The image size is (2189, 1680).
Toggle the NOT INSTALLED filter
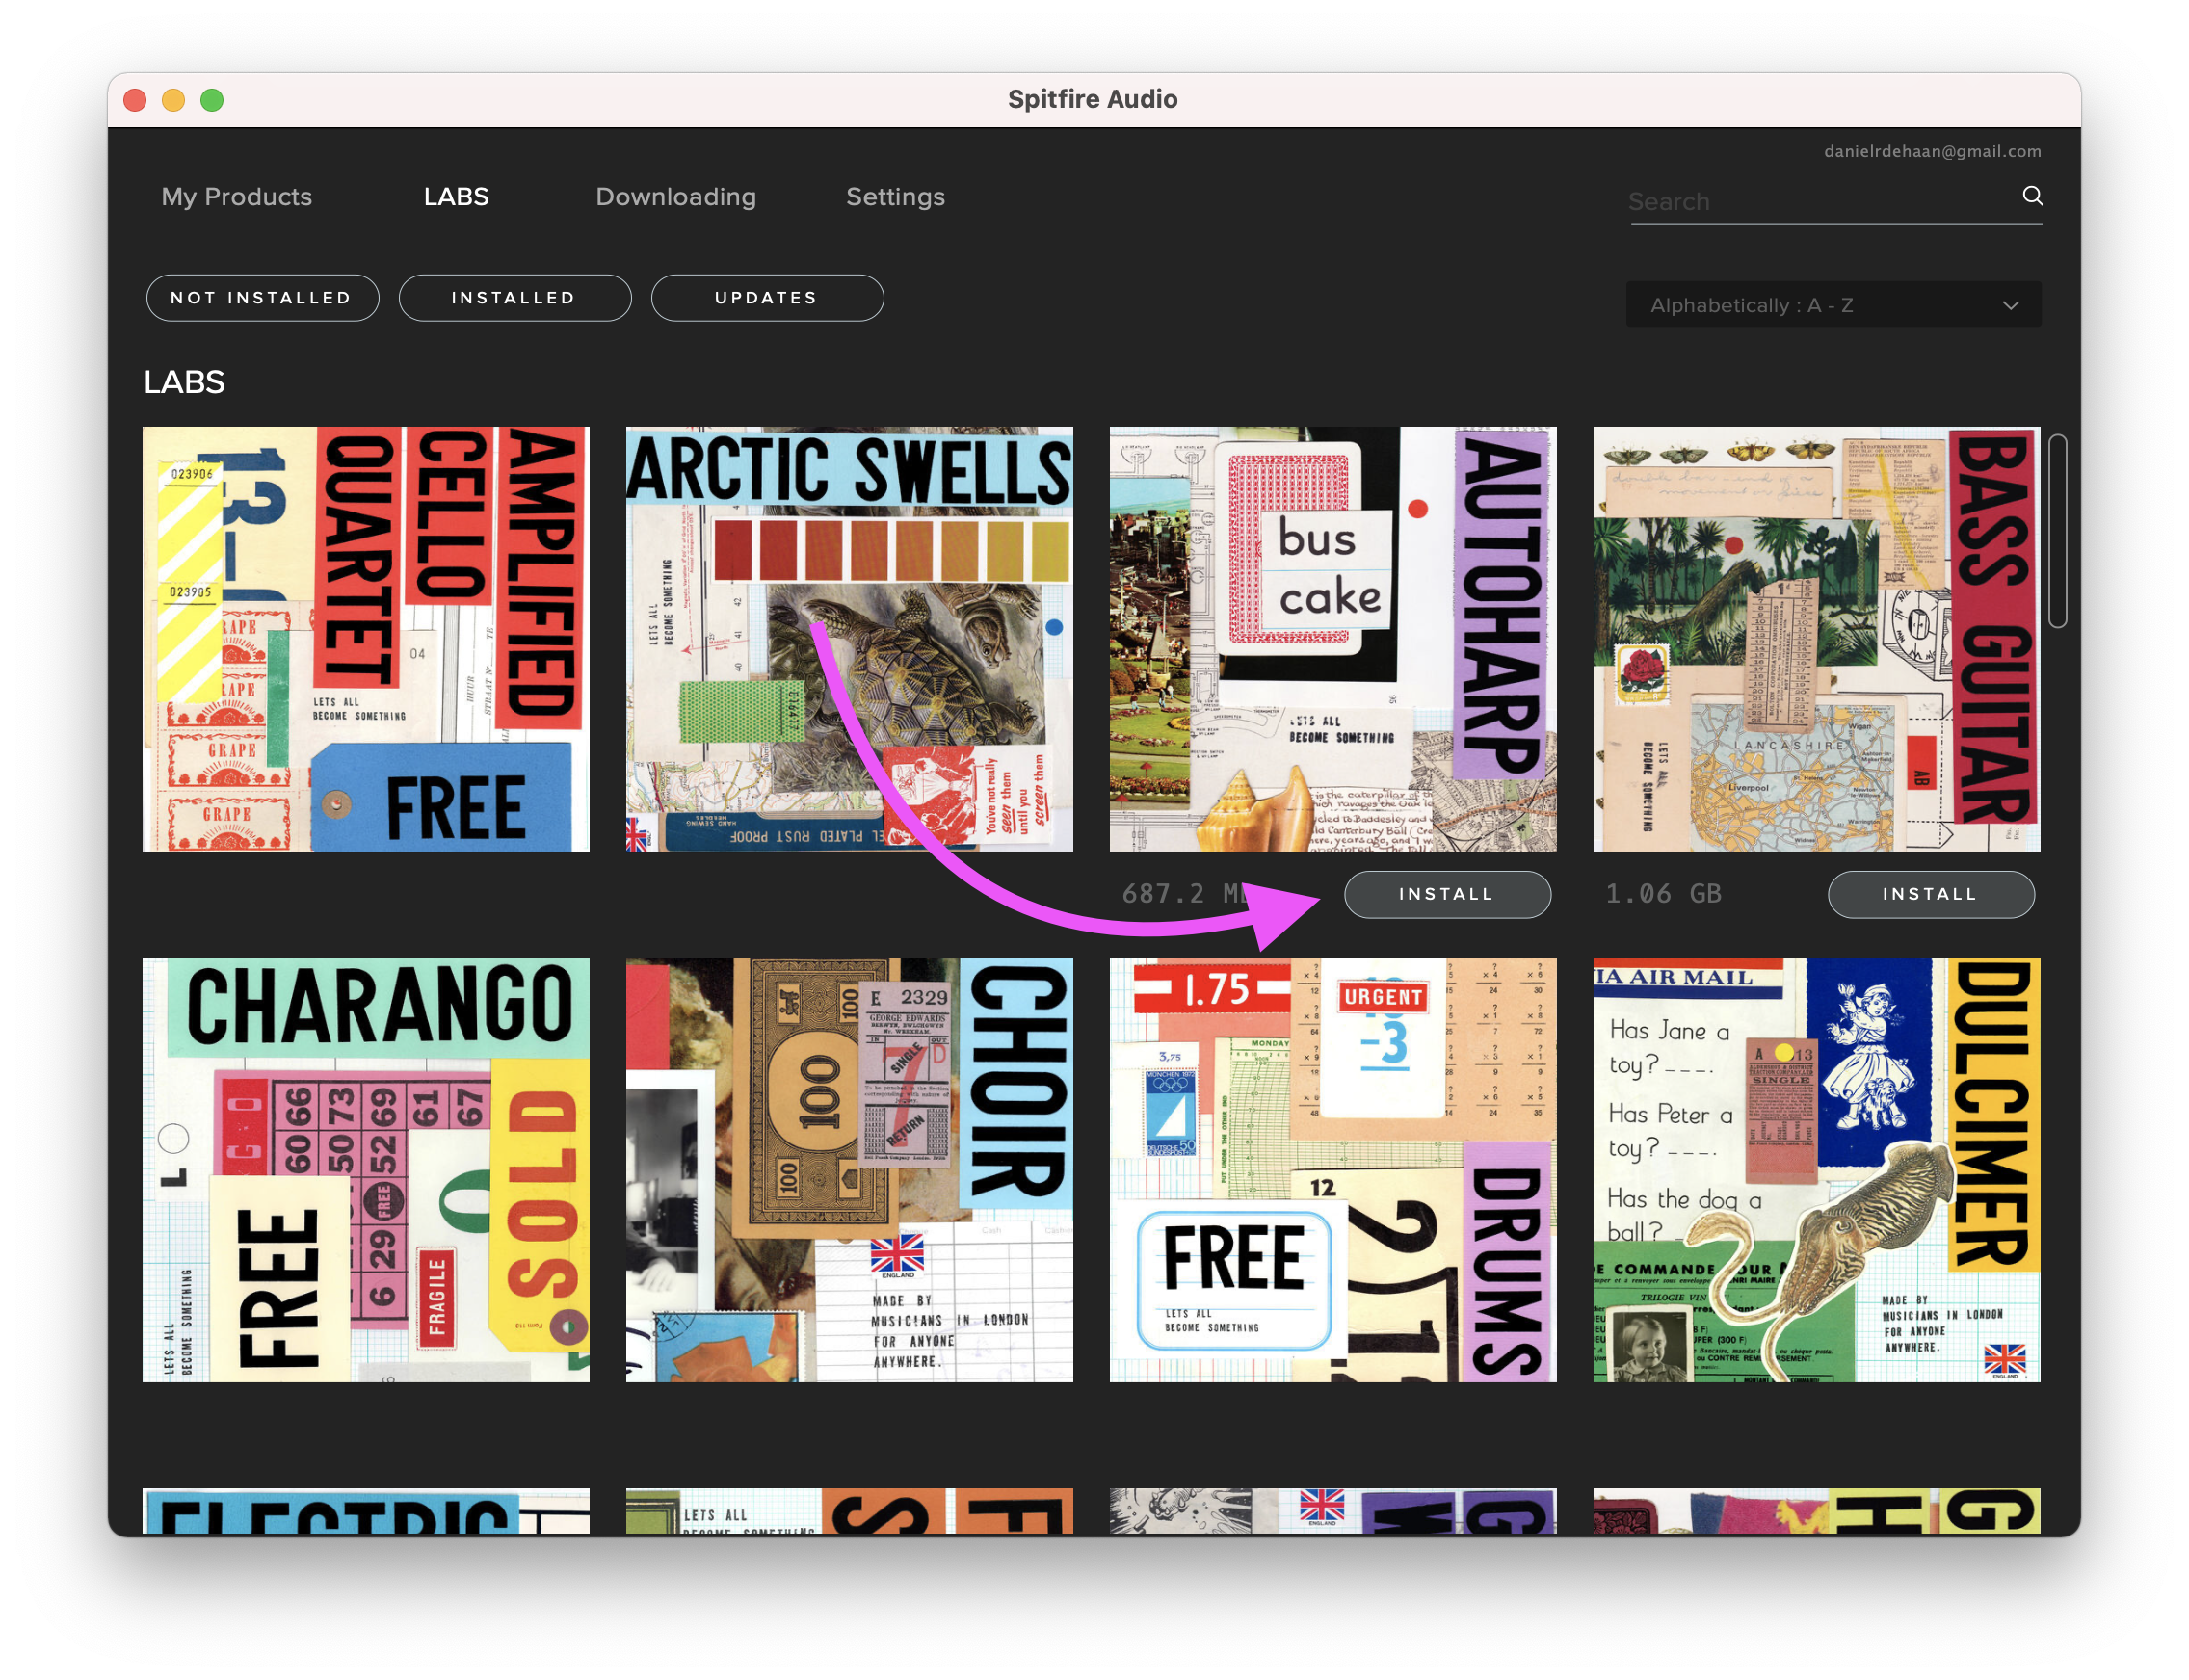(x=262, y=298)
